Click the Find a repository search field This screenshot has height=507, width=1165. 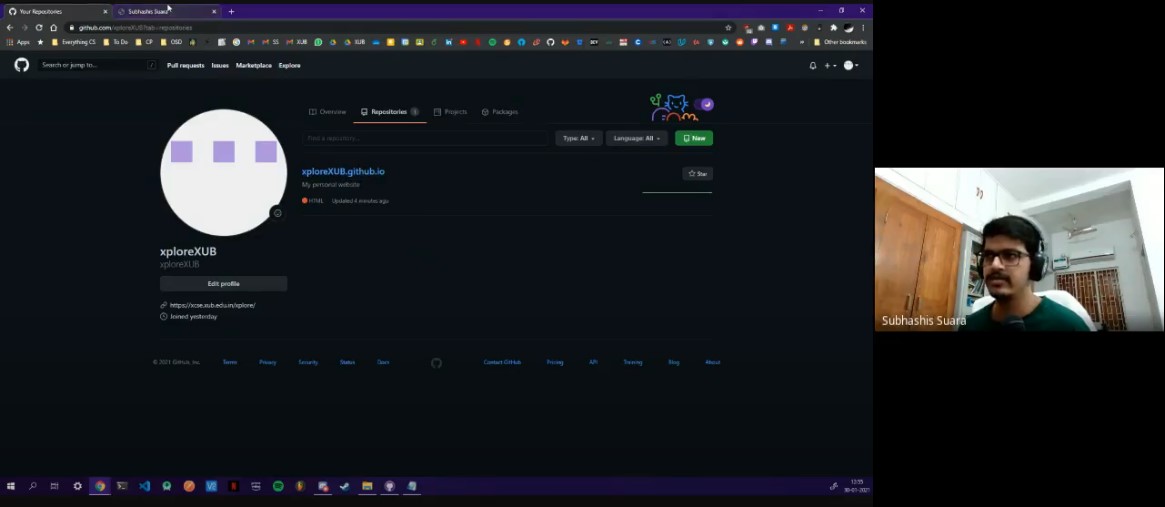(427, 138)
